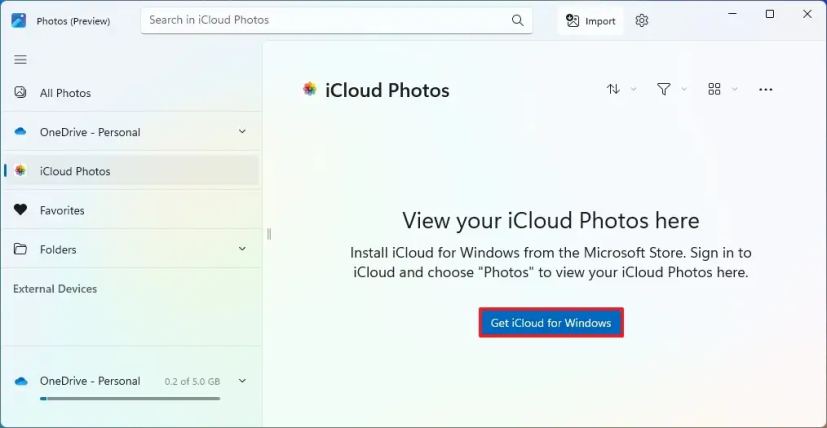Click the Photos app logo icon
Image resolution: width=827 pixels, height=428 pixels.
pos(18,20)
